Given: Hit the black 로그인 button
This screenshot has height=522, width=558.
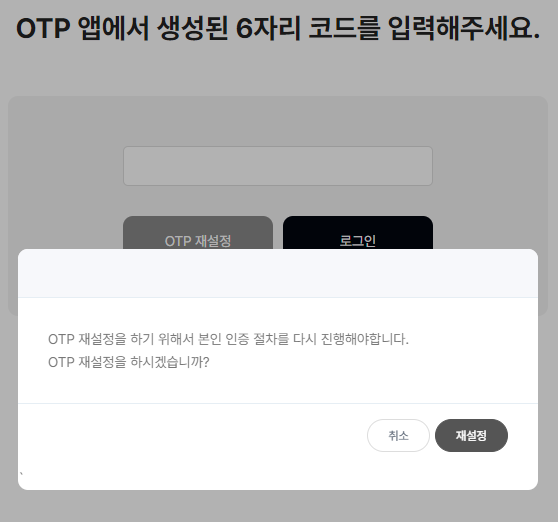Looking at the screenshot, I should (x=358, y=233).
